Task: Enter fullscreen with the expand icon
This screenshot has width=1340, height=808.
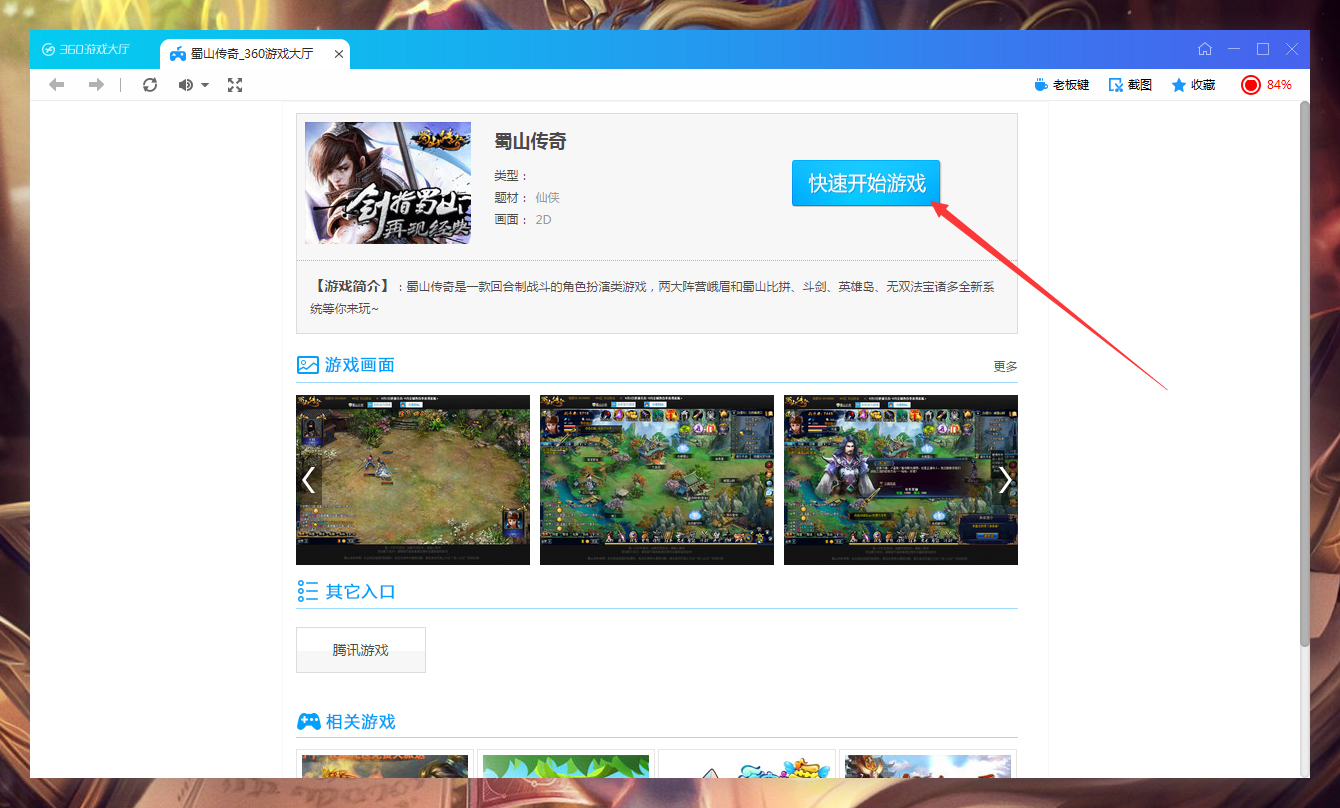Action: [x=235, y=85]
